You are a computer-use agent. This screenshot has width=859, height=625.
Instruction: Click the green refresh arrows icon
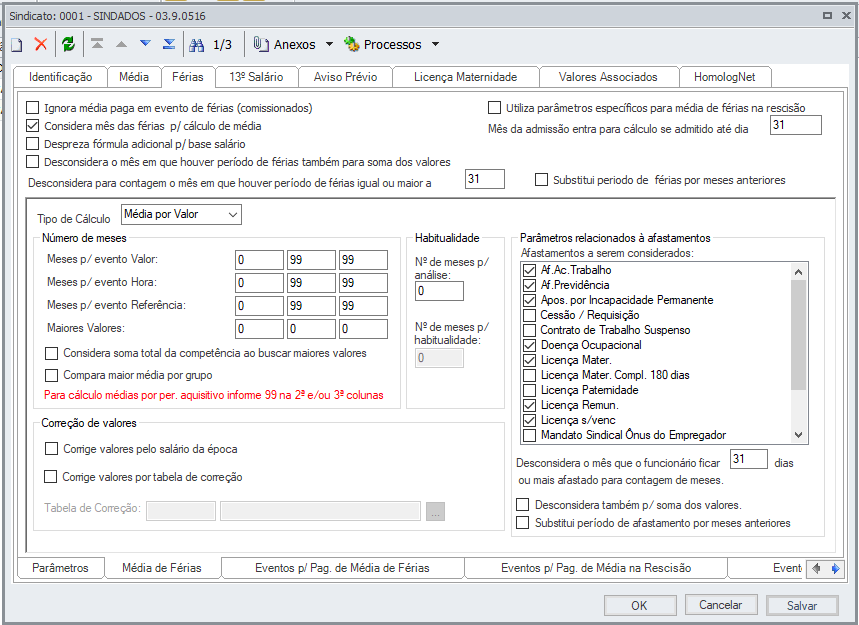[68, 44]
